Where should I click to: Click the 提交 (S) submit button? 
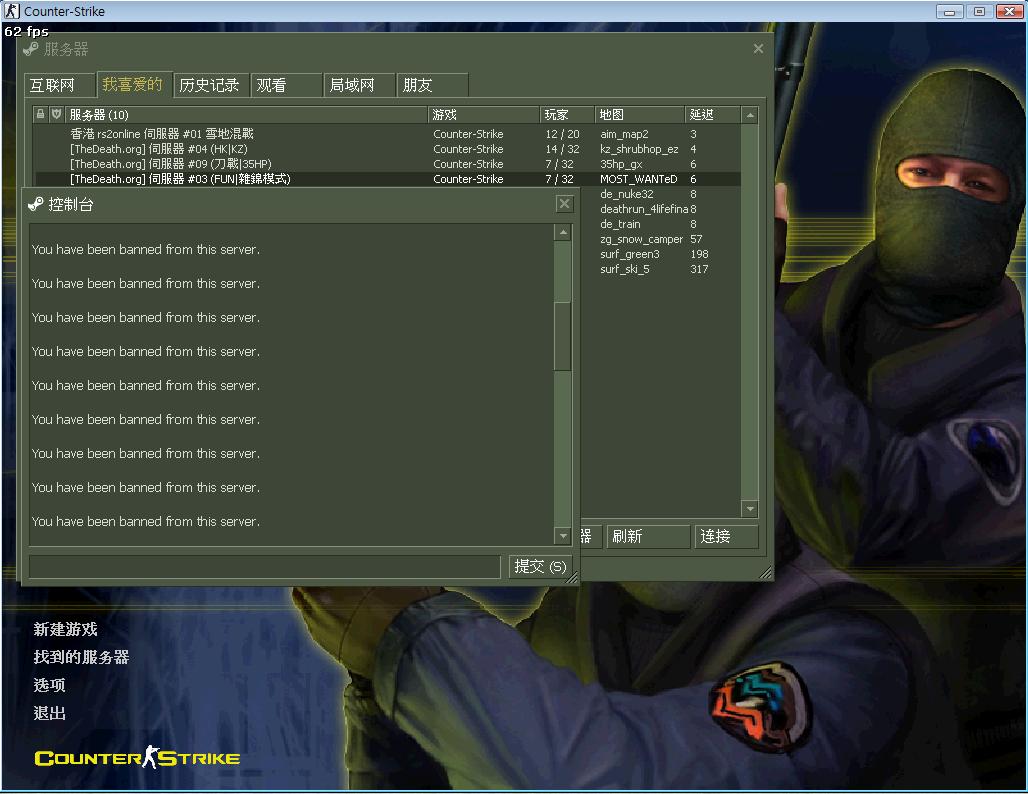pos(540,566)
